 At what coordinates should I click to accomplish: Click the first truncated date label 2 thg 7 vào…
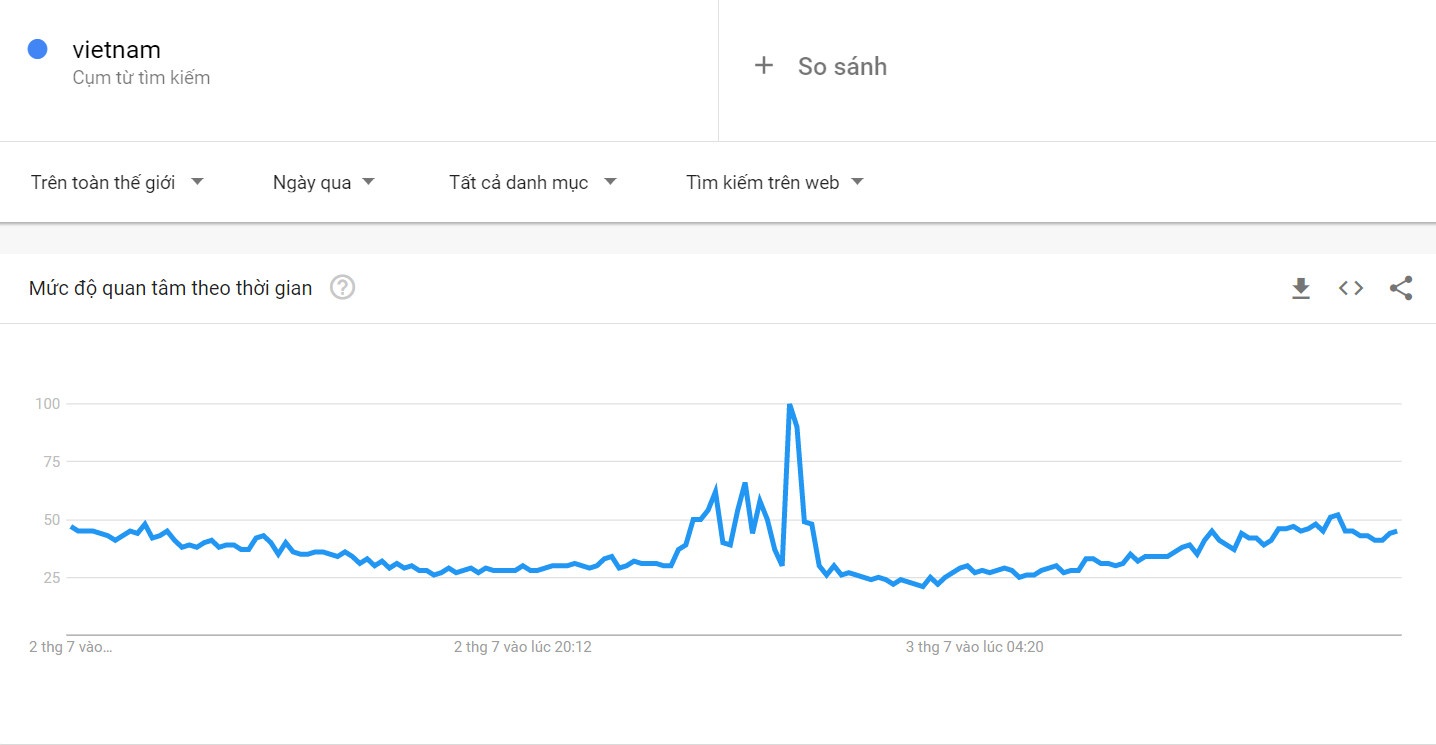[x=71, y=647]
